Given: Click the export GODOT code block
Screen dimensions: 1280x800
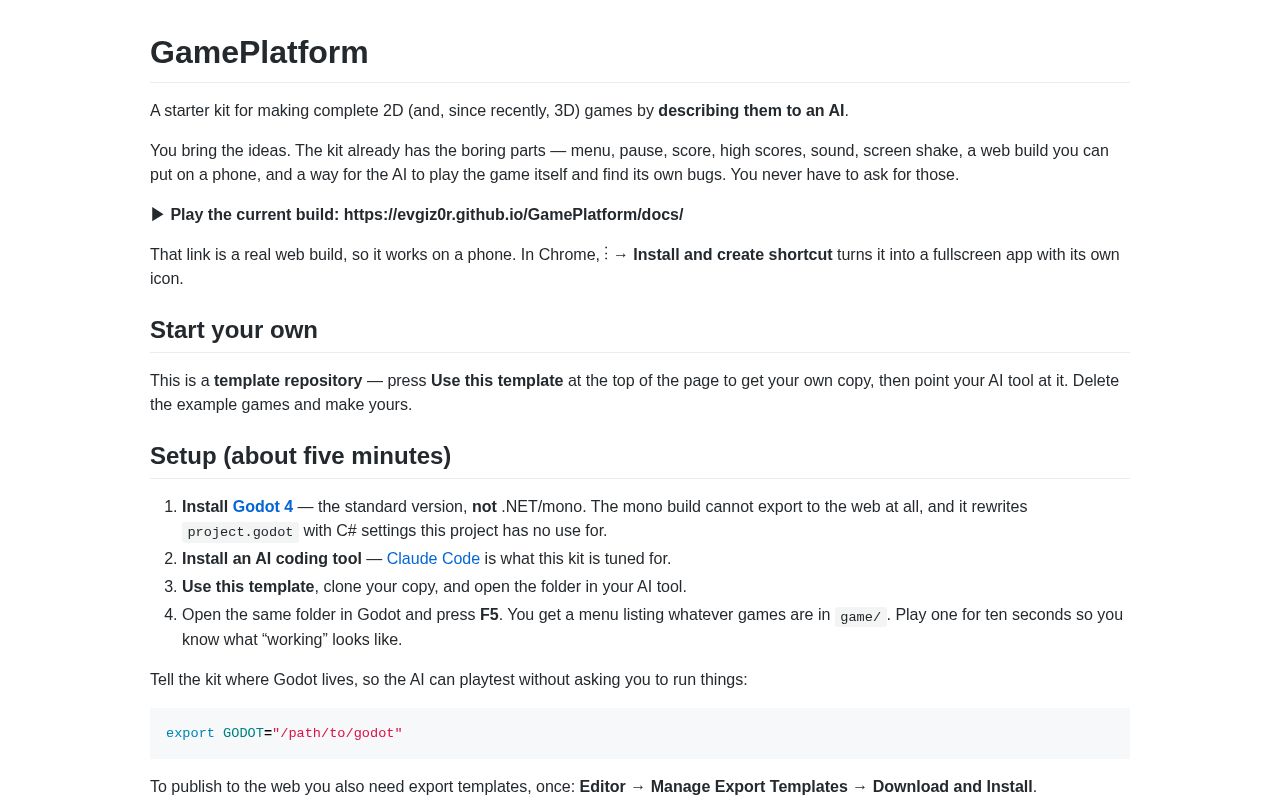Looking at the screenshot, I should coord(640,734).
